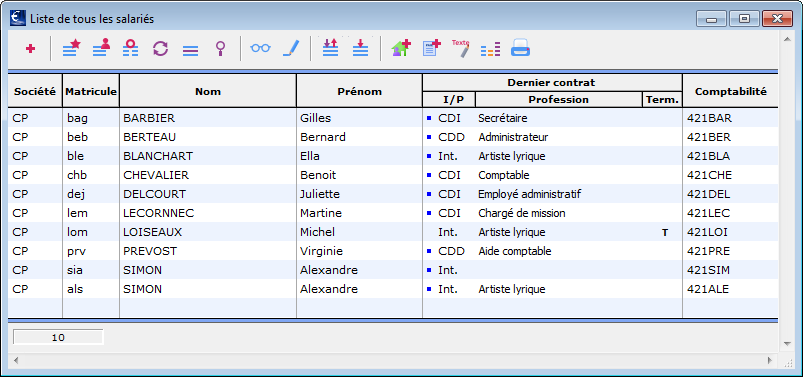Viewport: 803px width, 377px height.
Task: Click the horizontal scrollbar right arrow
Action: (x=770, y=361)
